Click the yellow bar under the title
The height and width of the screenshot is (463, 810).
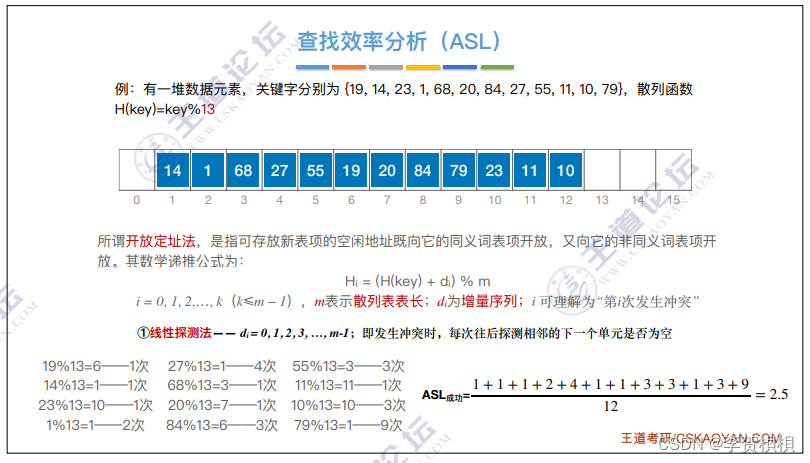423,67
